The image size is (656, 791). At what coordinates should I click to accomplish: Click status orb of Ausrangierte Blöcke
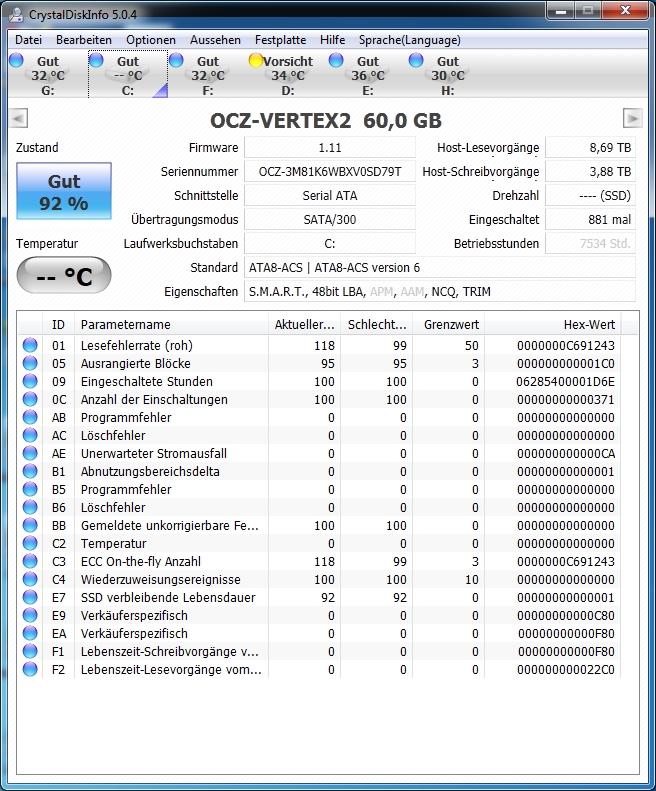(30, 363)
